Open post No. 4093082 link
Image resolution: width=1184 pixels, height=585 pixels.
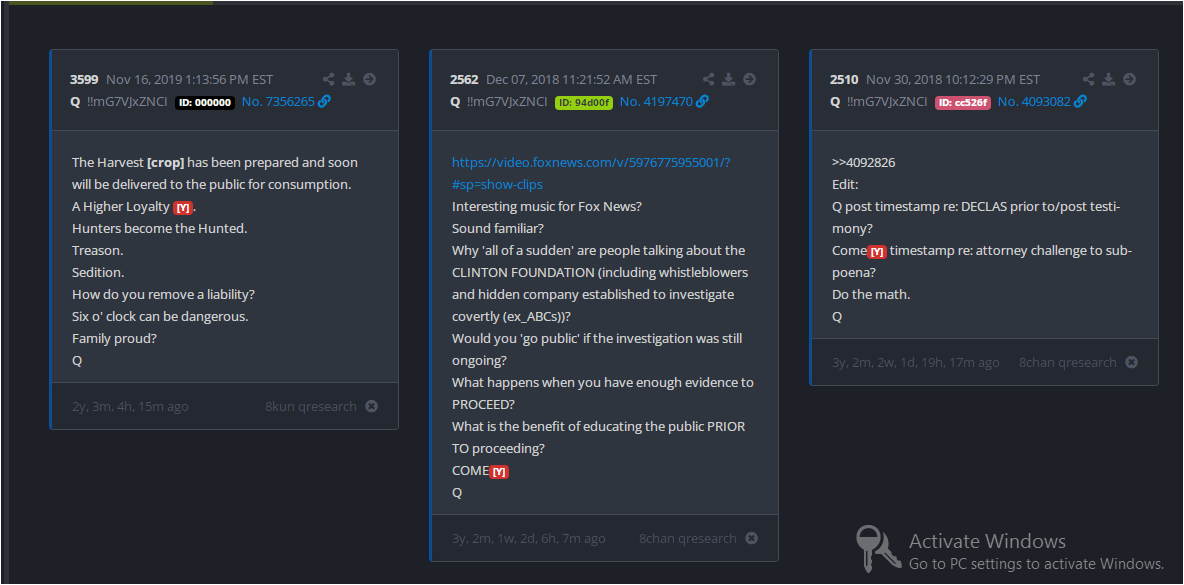[x=1034, y=101]
